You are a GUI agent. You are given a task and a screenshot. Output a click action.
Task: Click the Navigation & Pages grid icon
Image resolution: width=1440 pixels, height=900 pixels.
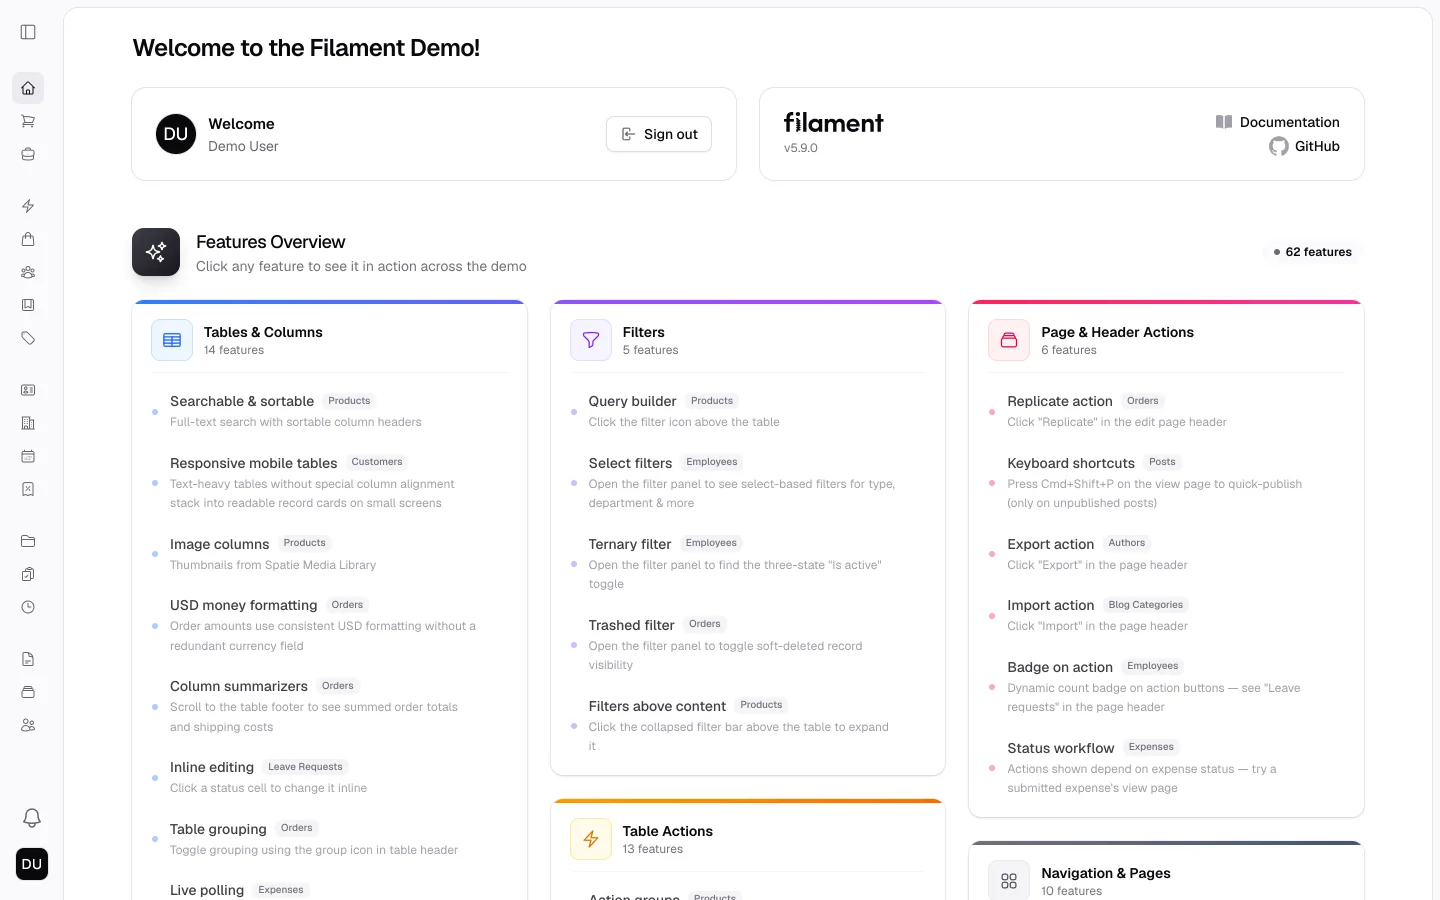1009,881
